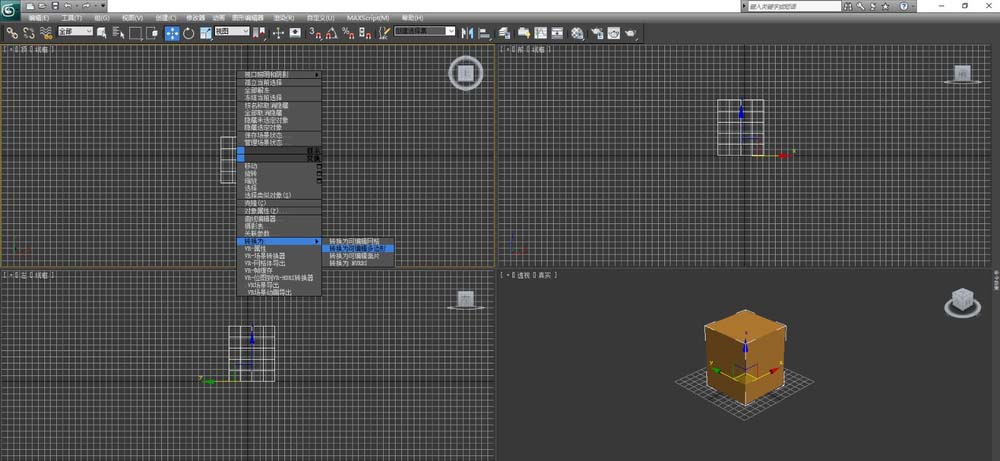The height and width of the screenshot is (461, 1000).
Task: Open the named selection sets dropdown
Action: (x=424, y=32)
